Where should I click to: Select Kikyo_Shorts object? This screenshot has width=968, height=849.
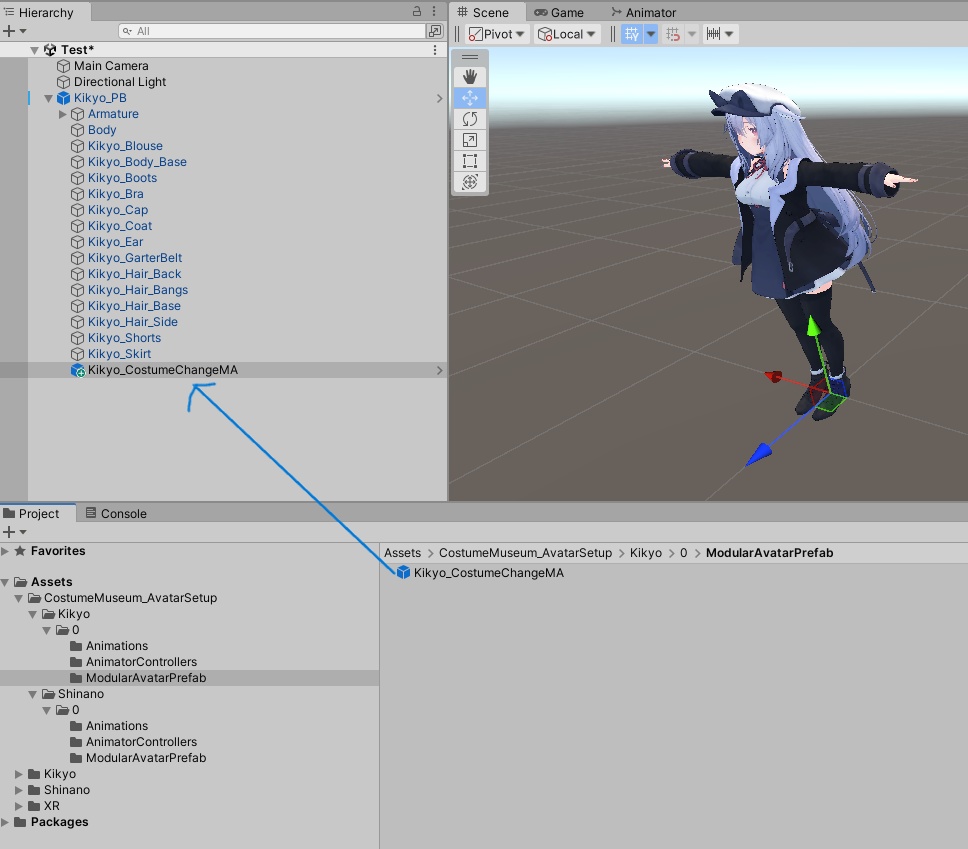pyautogui.click(x=124, y=338)
